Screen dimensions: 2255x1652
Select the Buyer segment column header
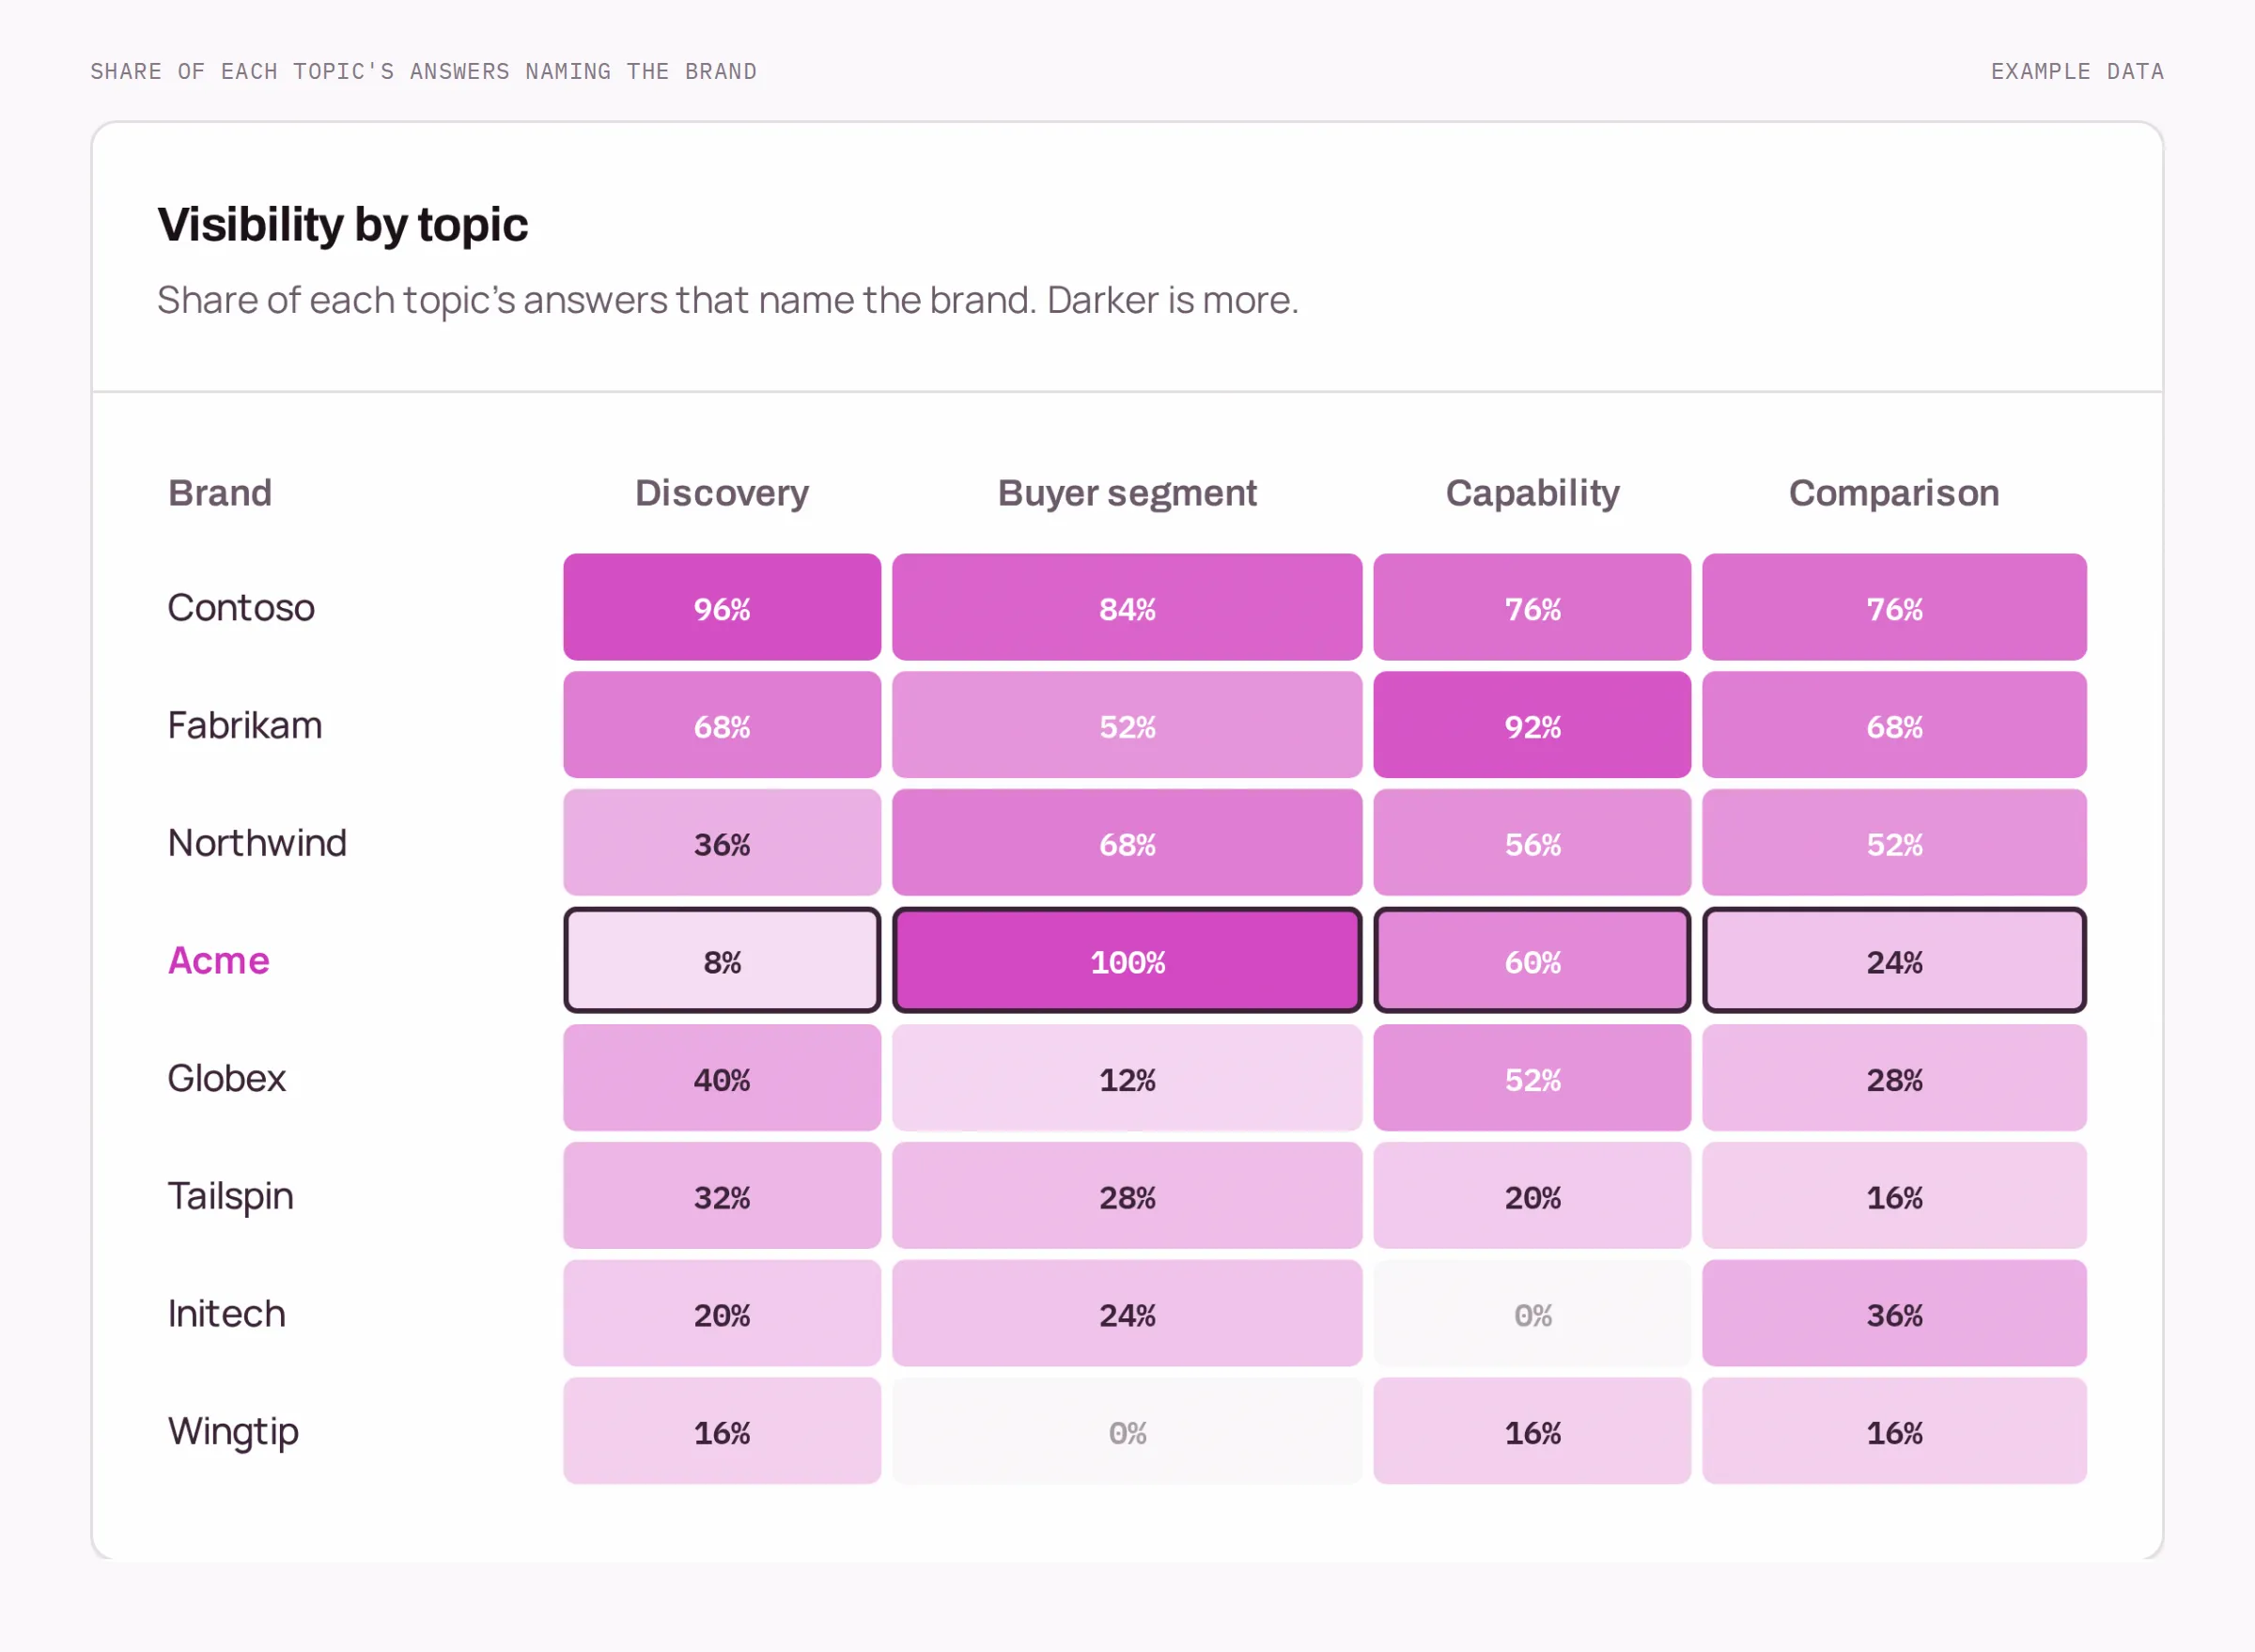1127,493
